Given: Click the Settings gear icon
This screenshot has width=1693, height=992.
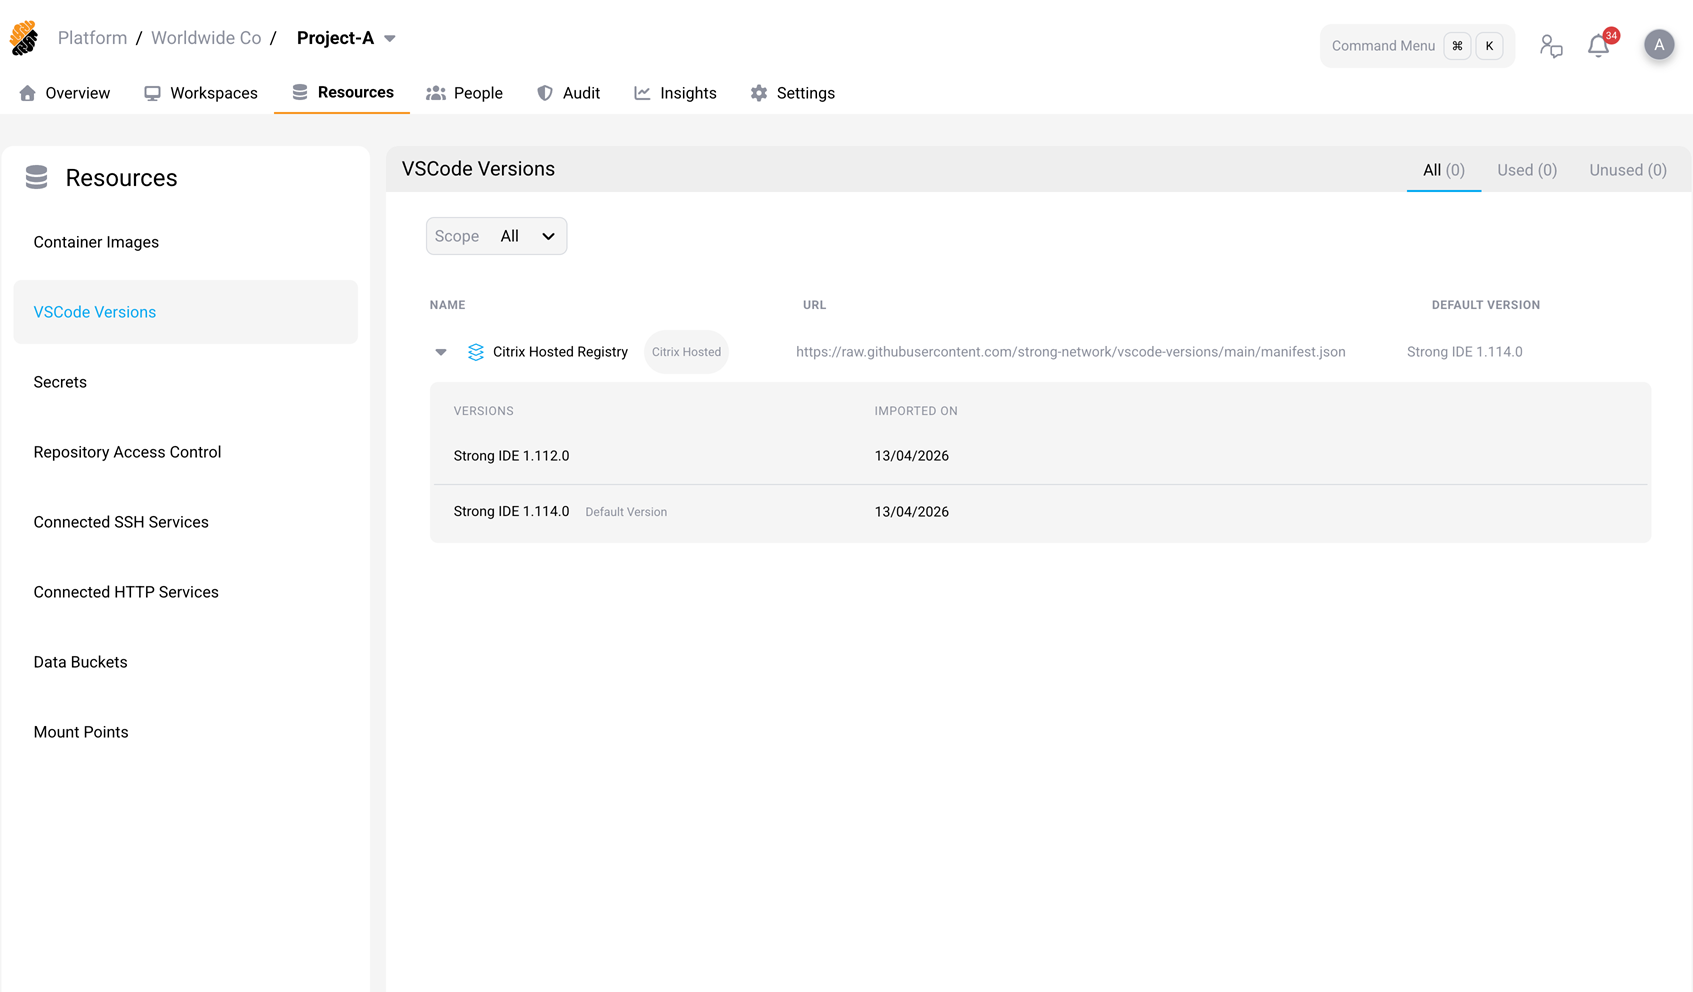Looking at the screenshot, I should click(759, 93).
